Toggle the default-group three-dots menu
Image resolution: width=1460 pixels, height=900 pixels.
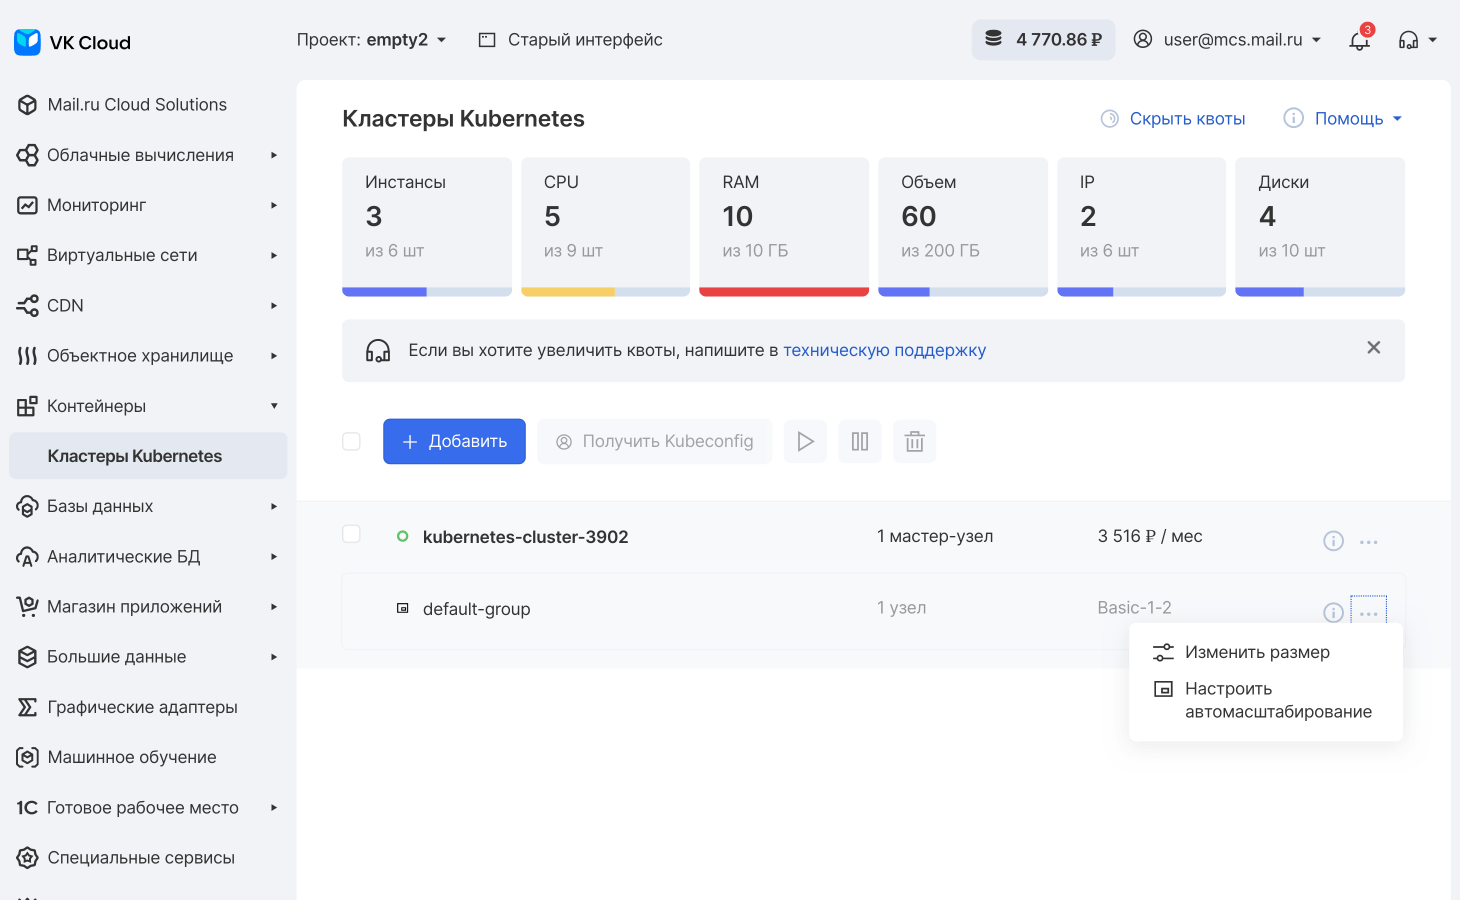[1369, 610]
